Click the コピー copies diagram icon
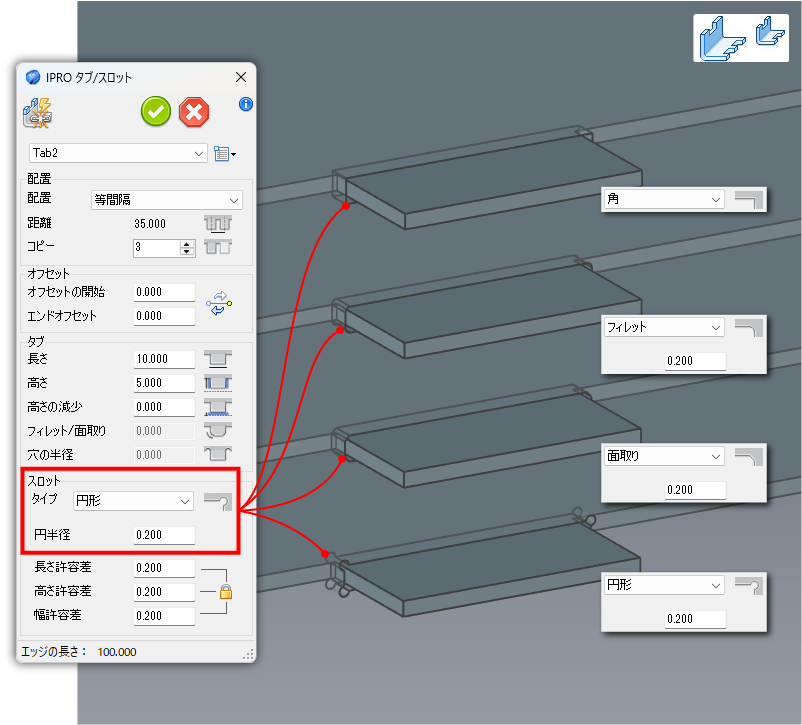802x725 pixels. (218, 248)
